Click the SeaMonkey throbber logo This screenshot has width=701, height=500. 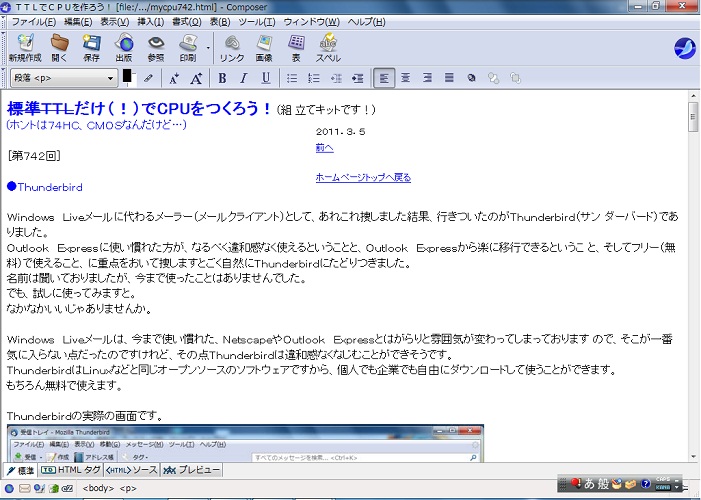pyautogui.click(x=684, y=47)
